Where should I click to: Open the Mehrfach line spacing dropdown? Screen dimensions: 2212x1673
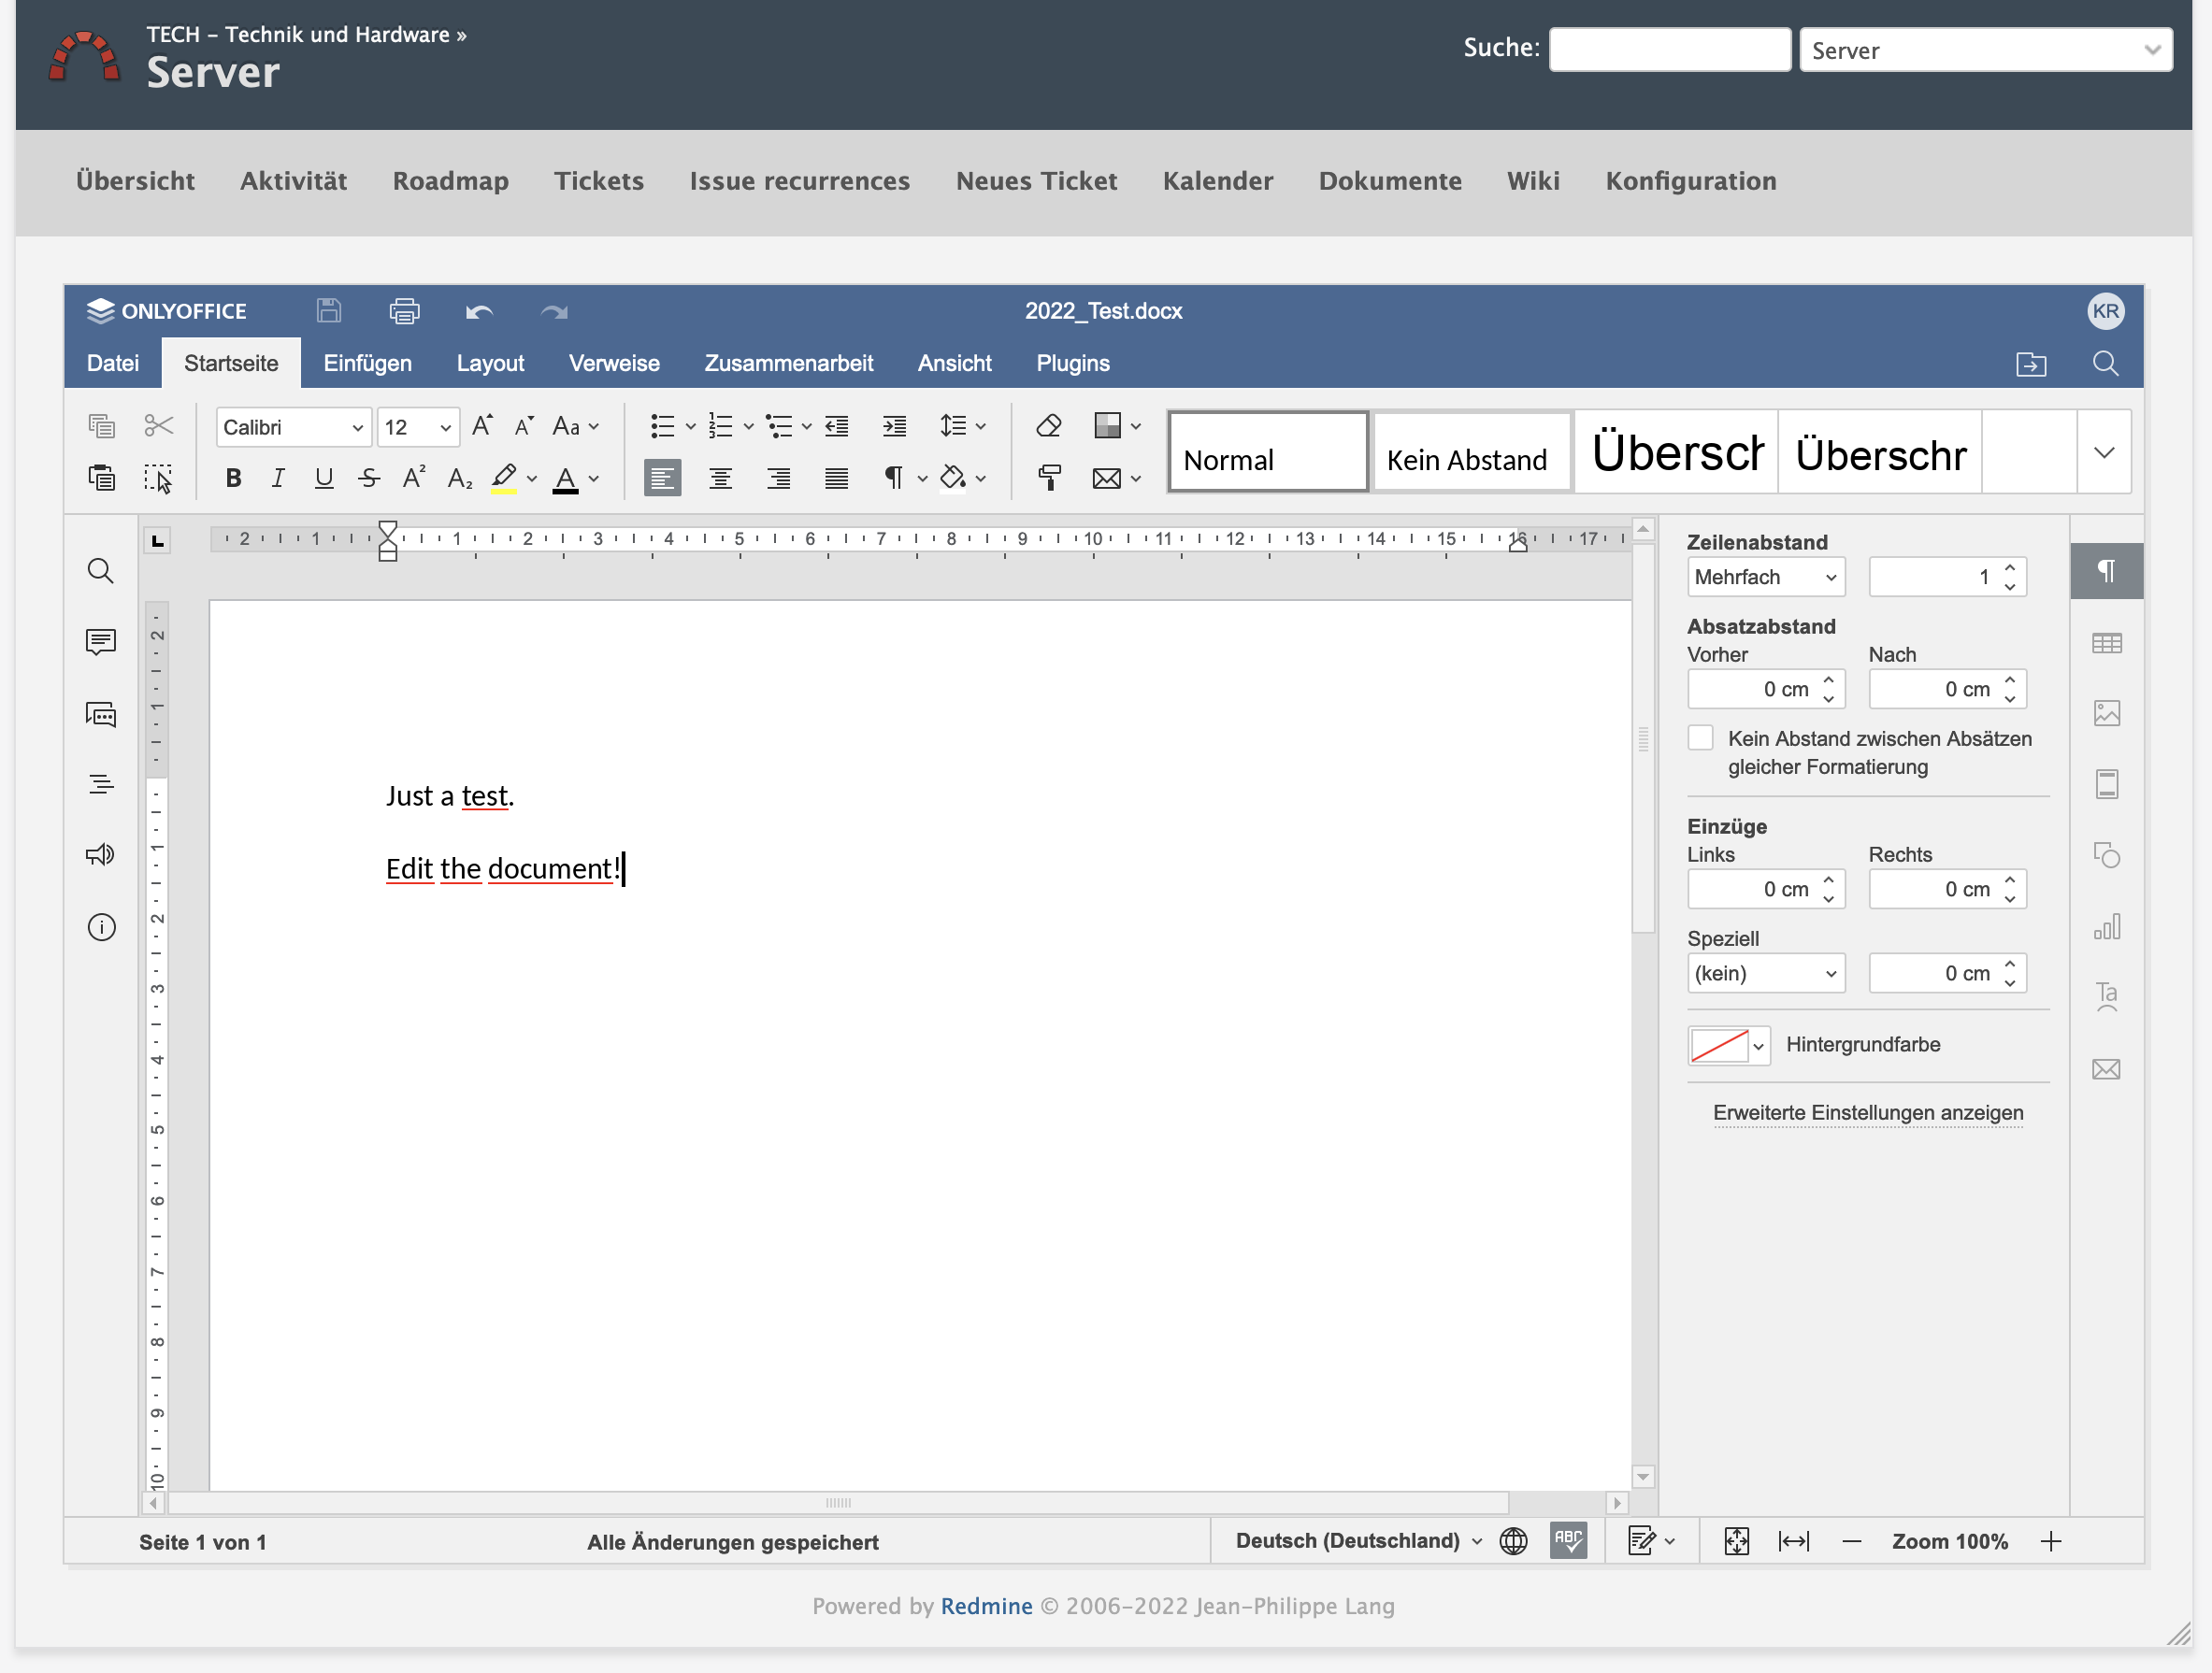1765,577
